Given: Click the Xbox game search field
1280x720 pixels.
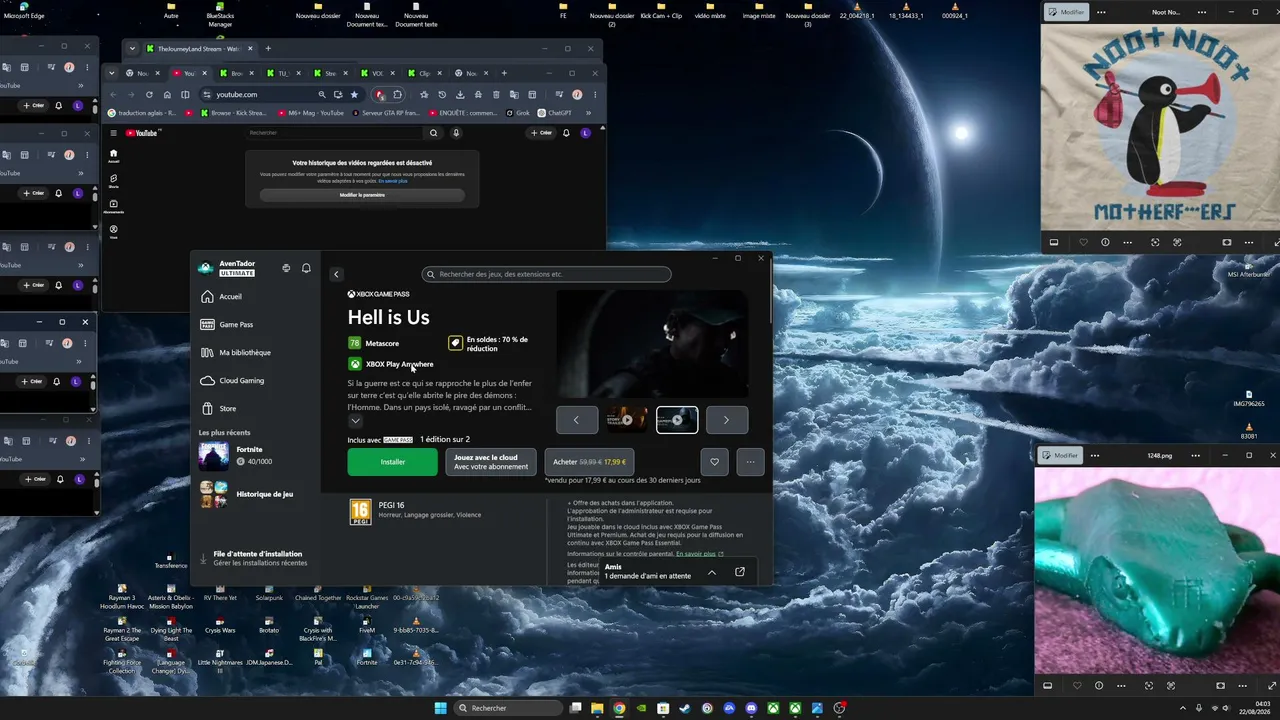Looking at the screenshot, I should point(546,274).
